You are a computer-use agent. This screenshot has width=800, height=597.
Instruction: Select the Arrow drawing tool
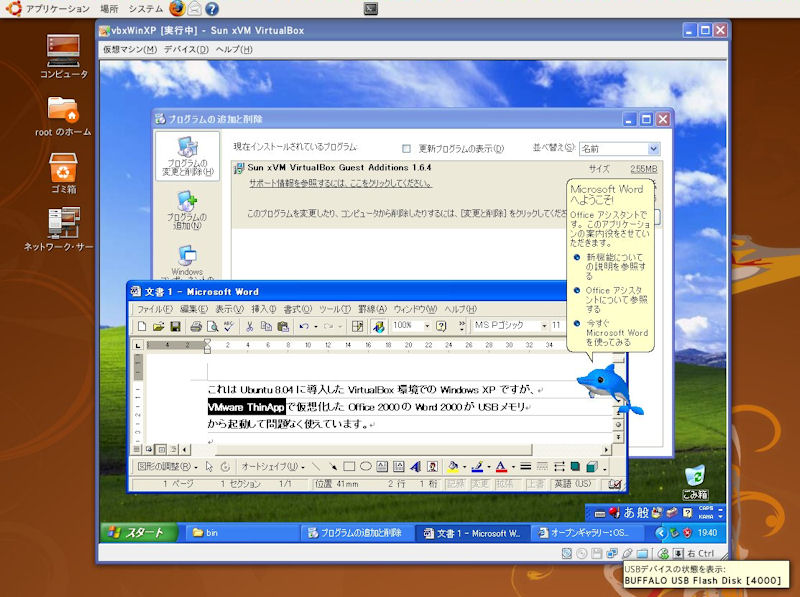pyautogui.click(x=333, y=466)
